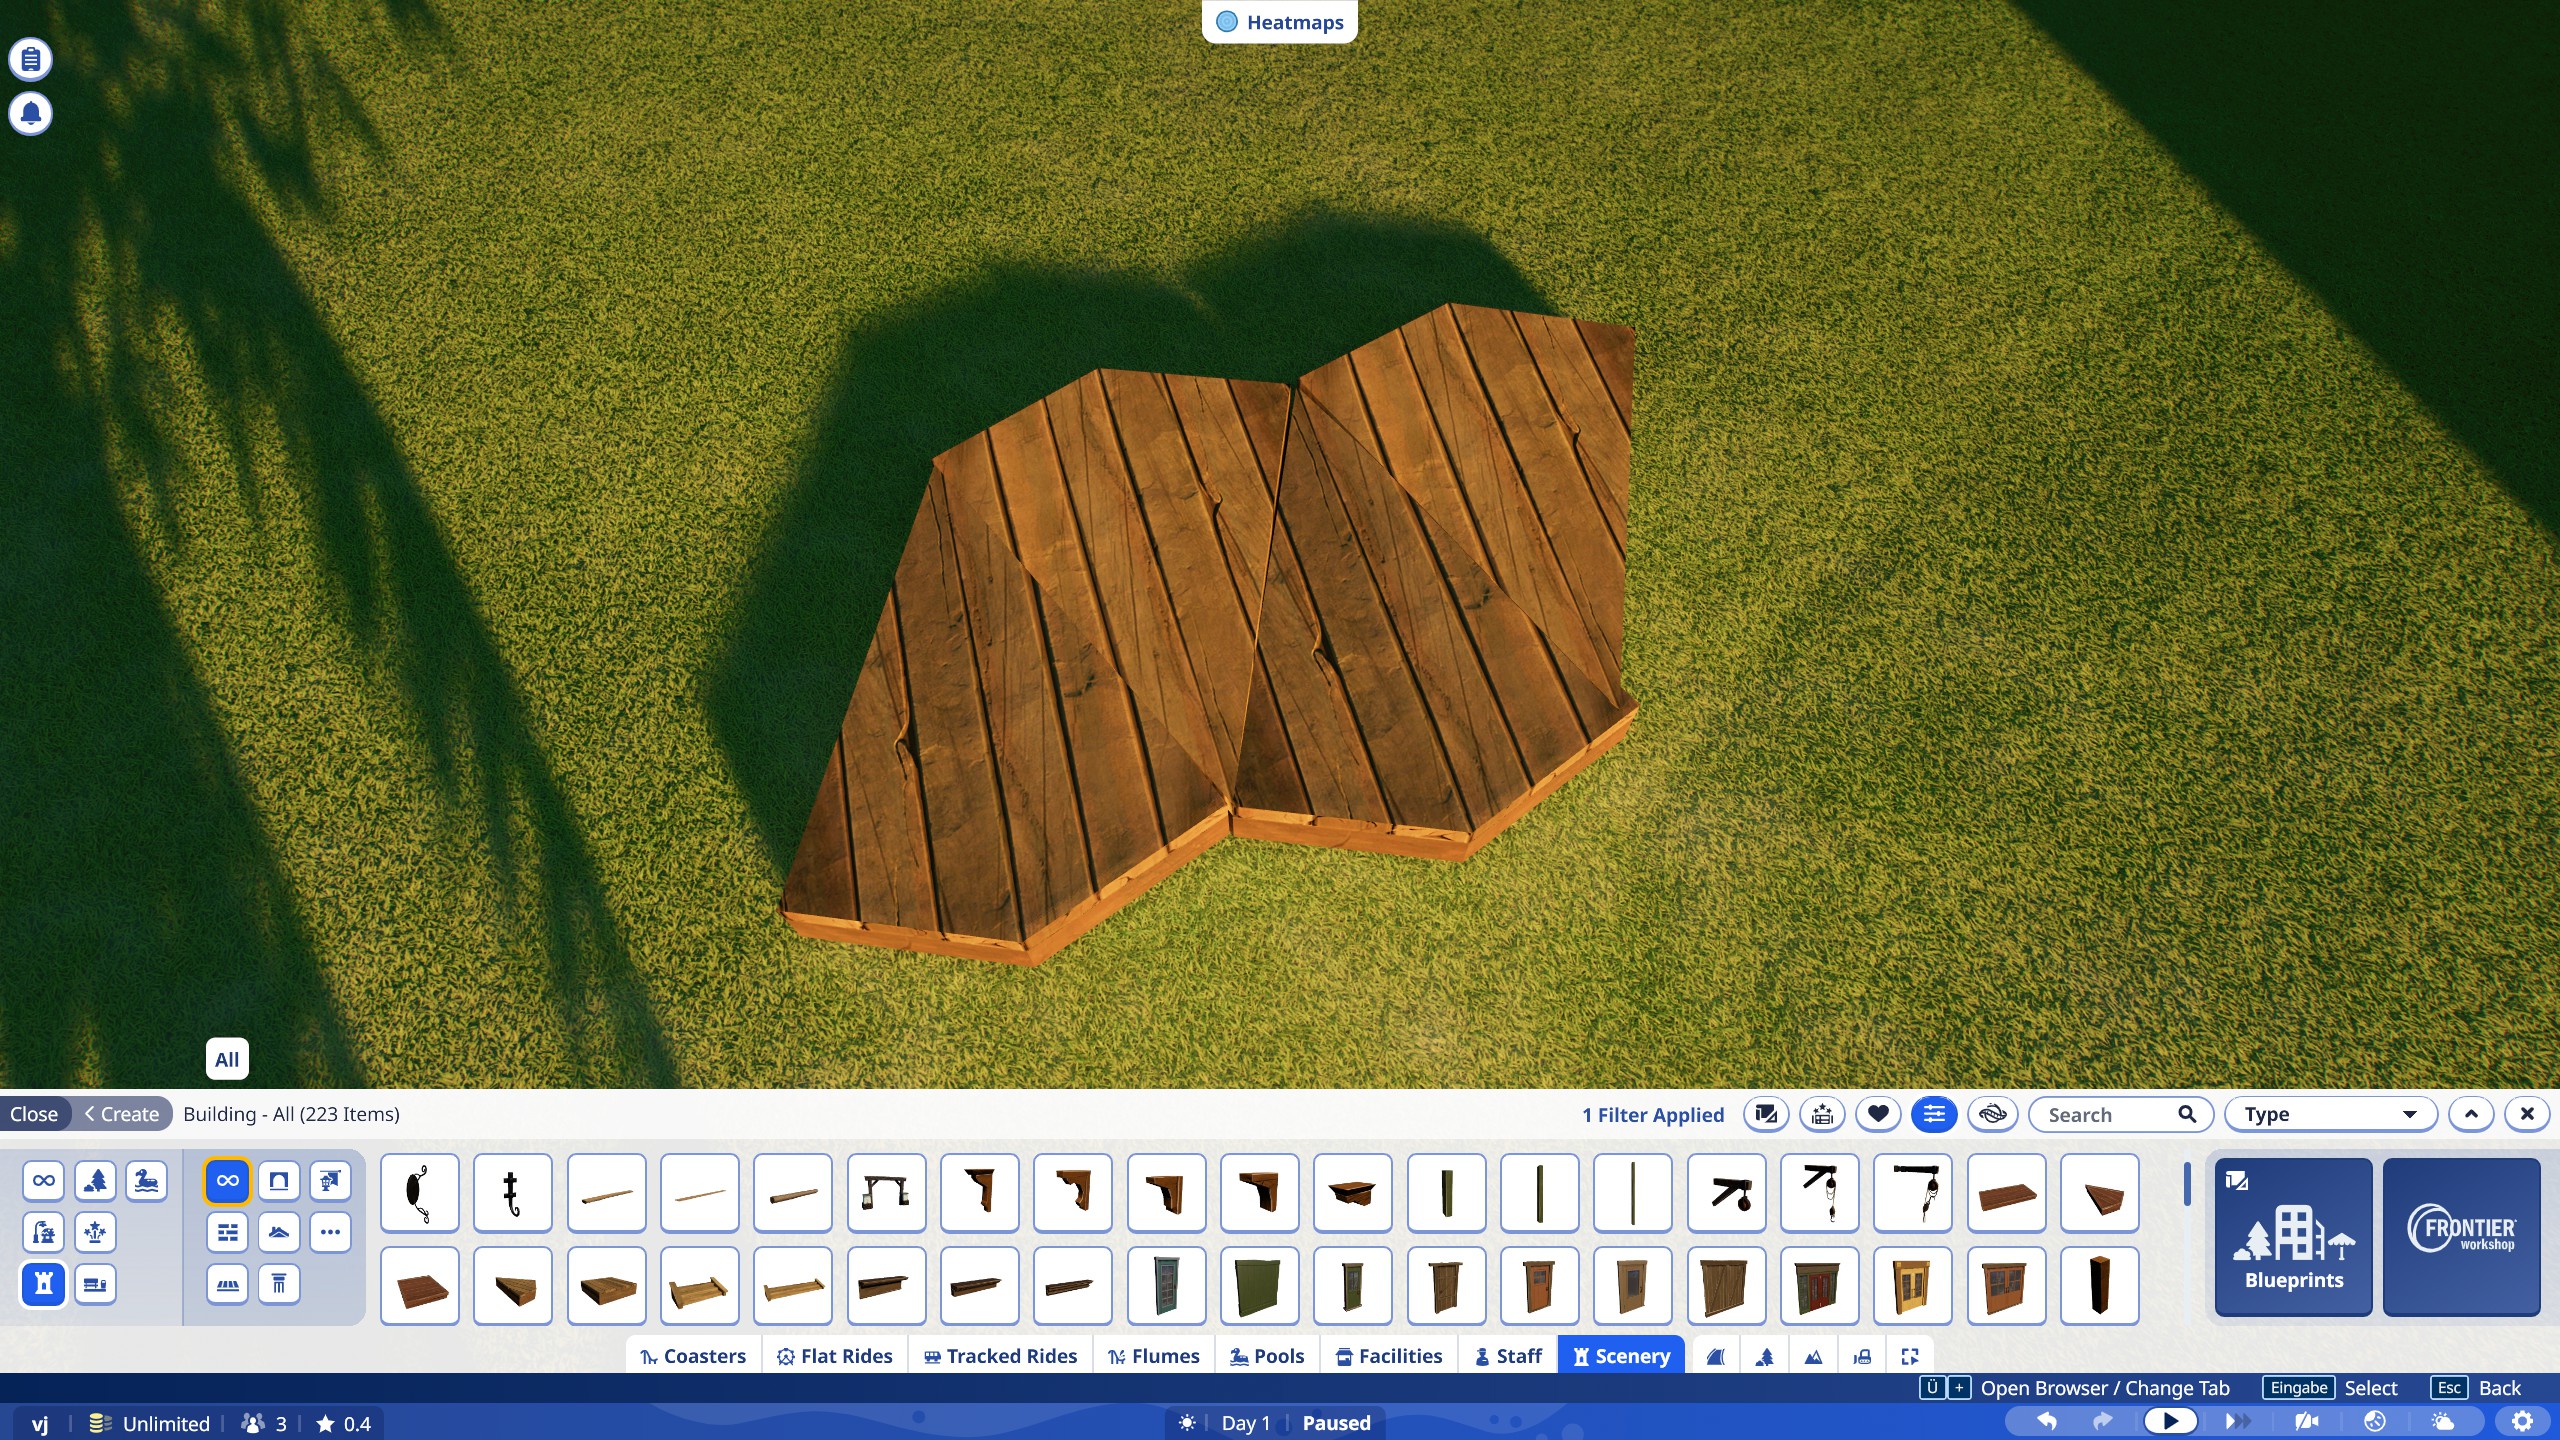Collapse the browser with the up chevron
Image resolution: width=2560 pixels, height=1440 pixels.
point(2472,1114)
